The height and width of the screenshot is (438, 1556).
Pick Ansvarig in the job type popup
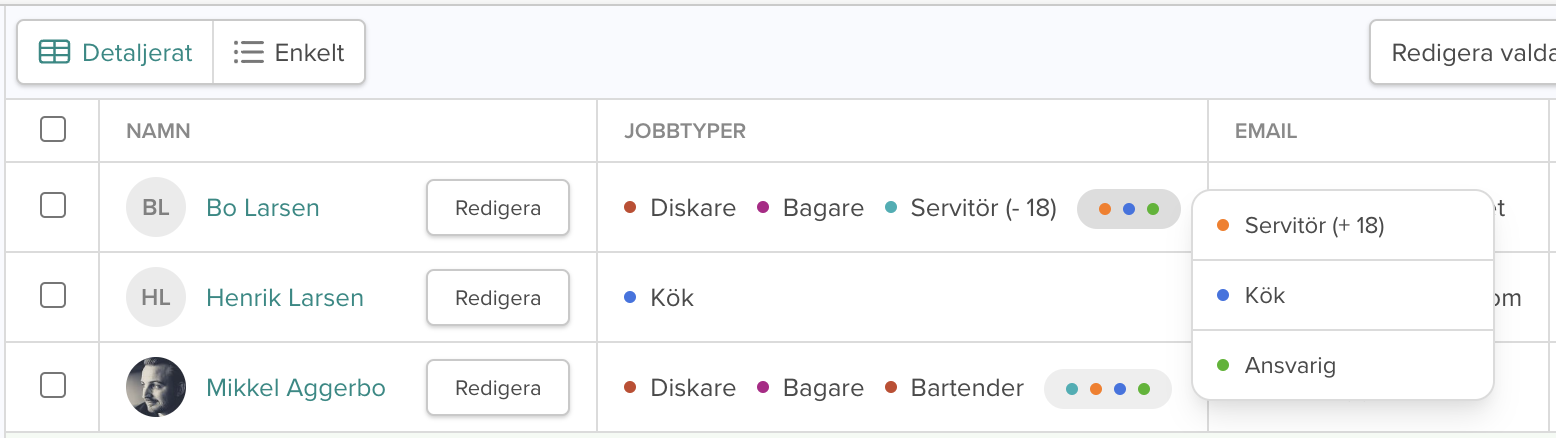click(1289, 366)
